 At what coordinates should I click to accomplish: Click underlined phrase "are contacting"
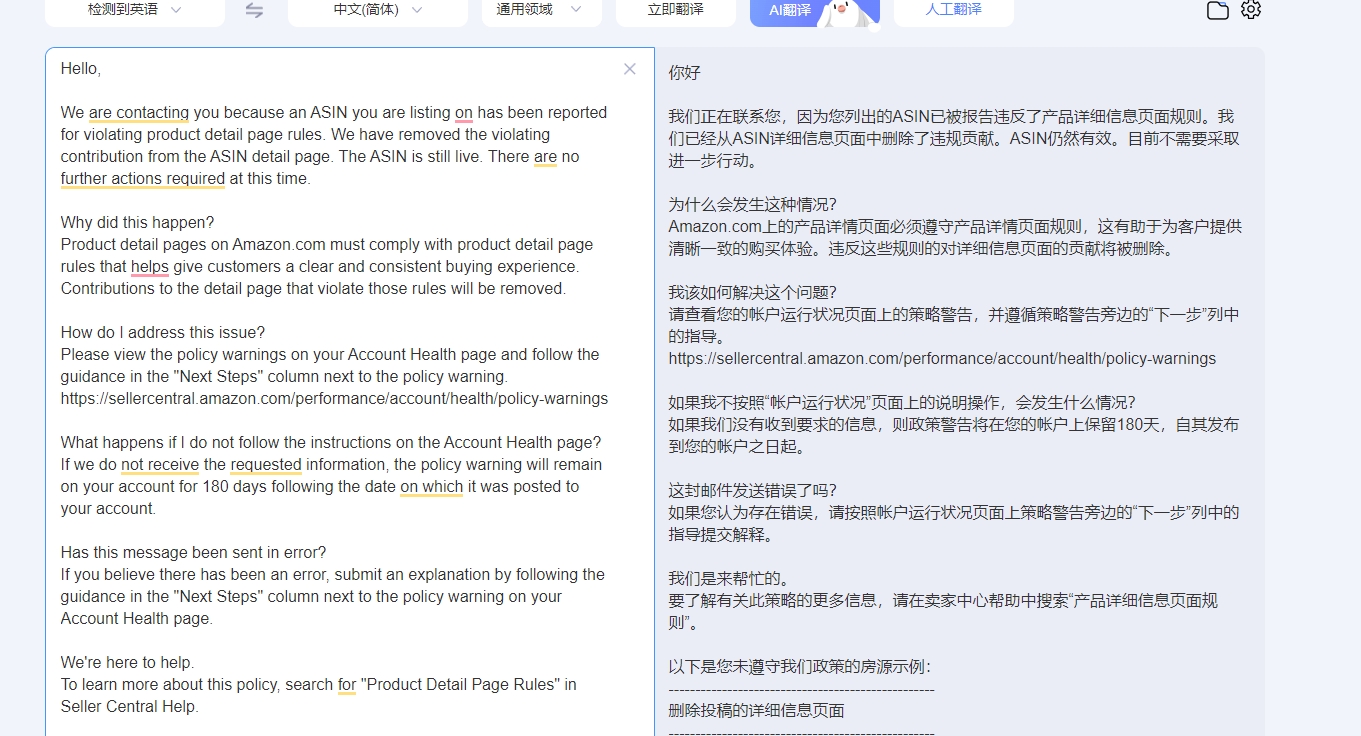click(x=139, y=113)
